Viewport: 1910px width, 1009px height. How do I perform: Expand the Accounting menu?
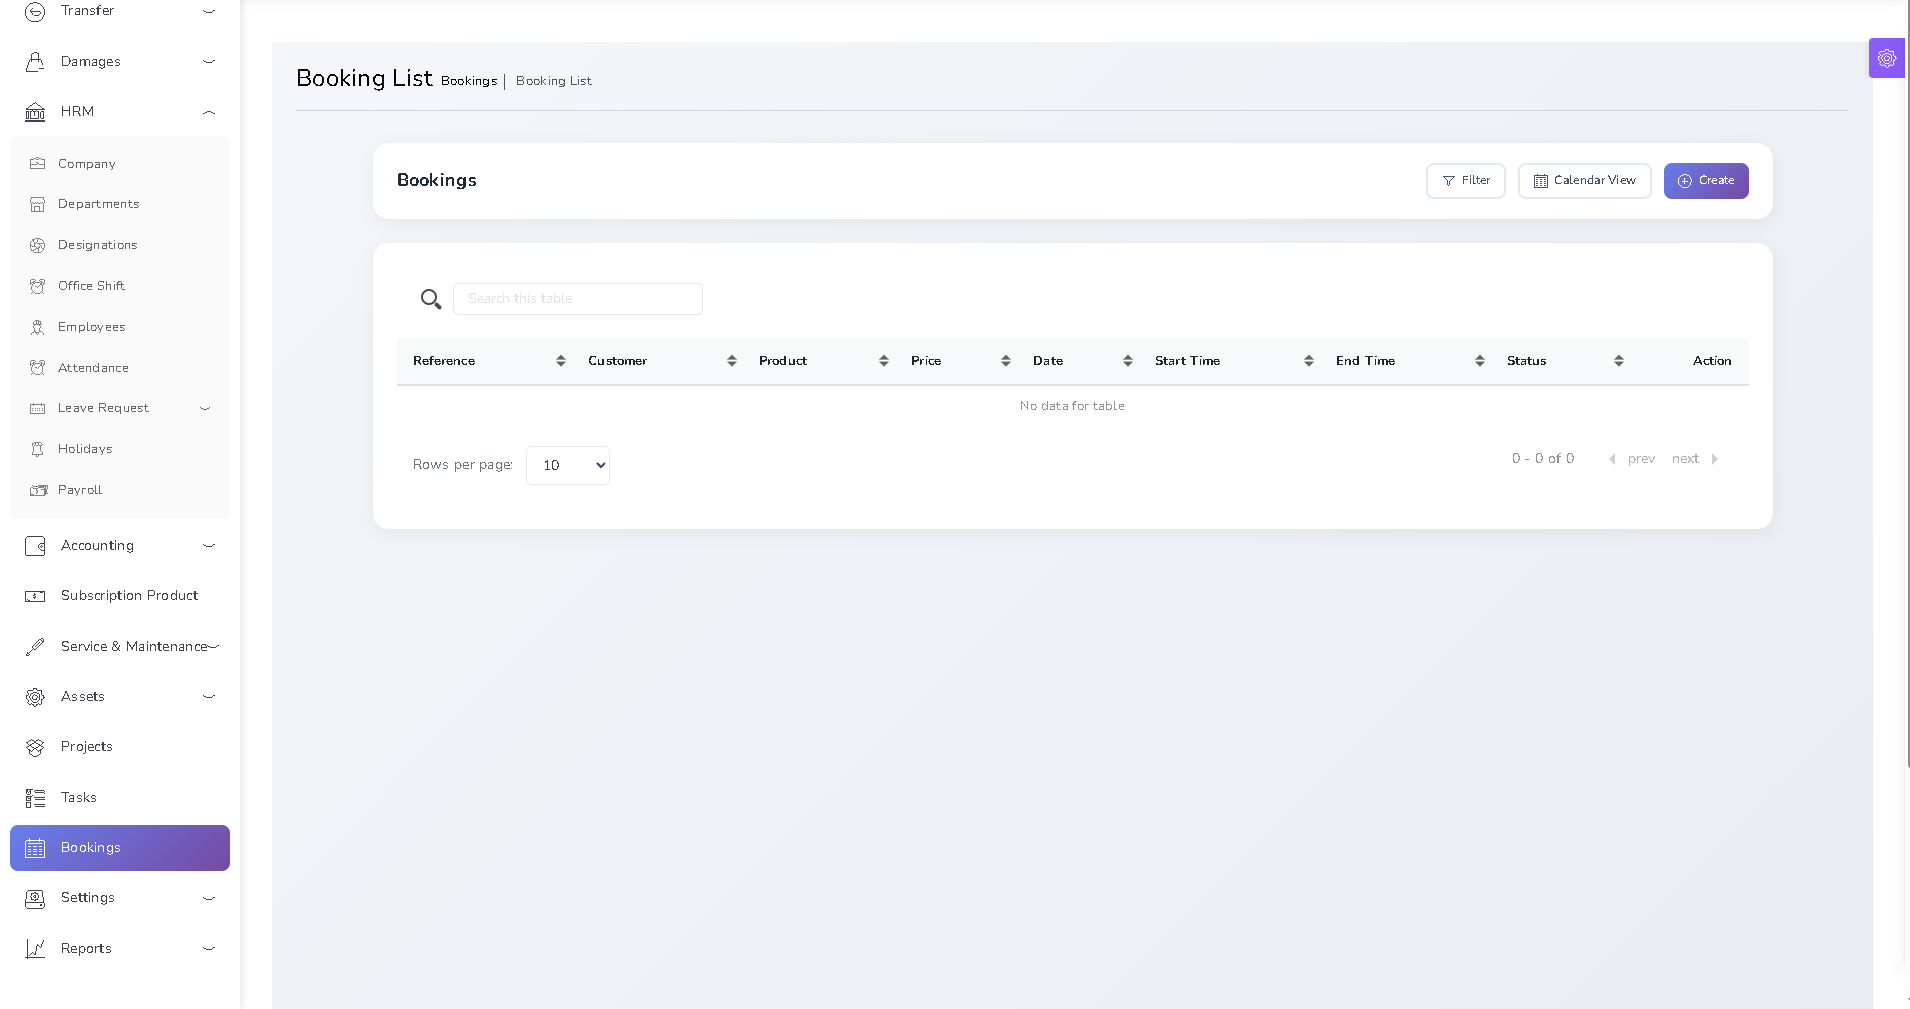[x=209, y=546]
